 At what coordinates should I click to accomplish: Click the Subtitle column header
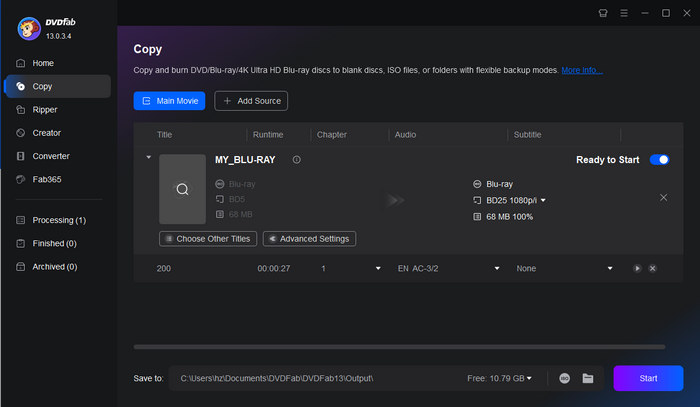(527, 134)
